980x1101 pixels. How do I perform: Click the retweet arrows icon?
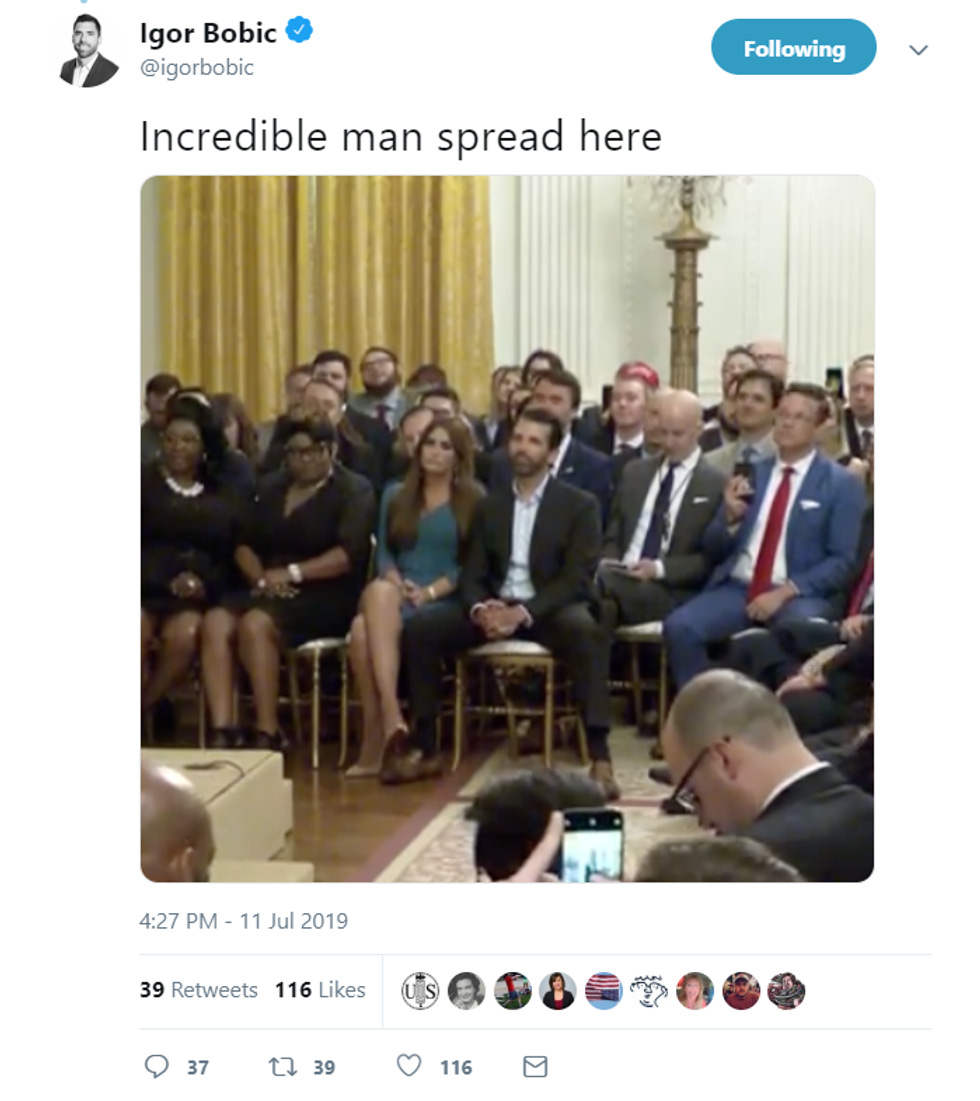coord(283,1067)
